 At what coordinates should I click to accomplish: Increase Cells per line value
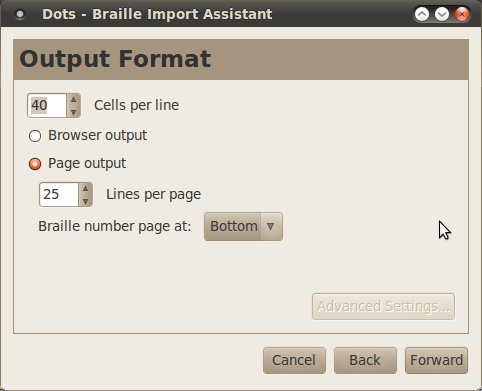[x=73, y=100]
